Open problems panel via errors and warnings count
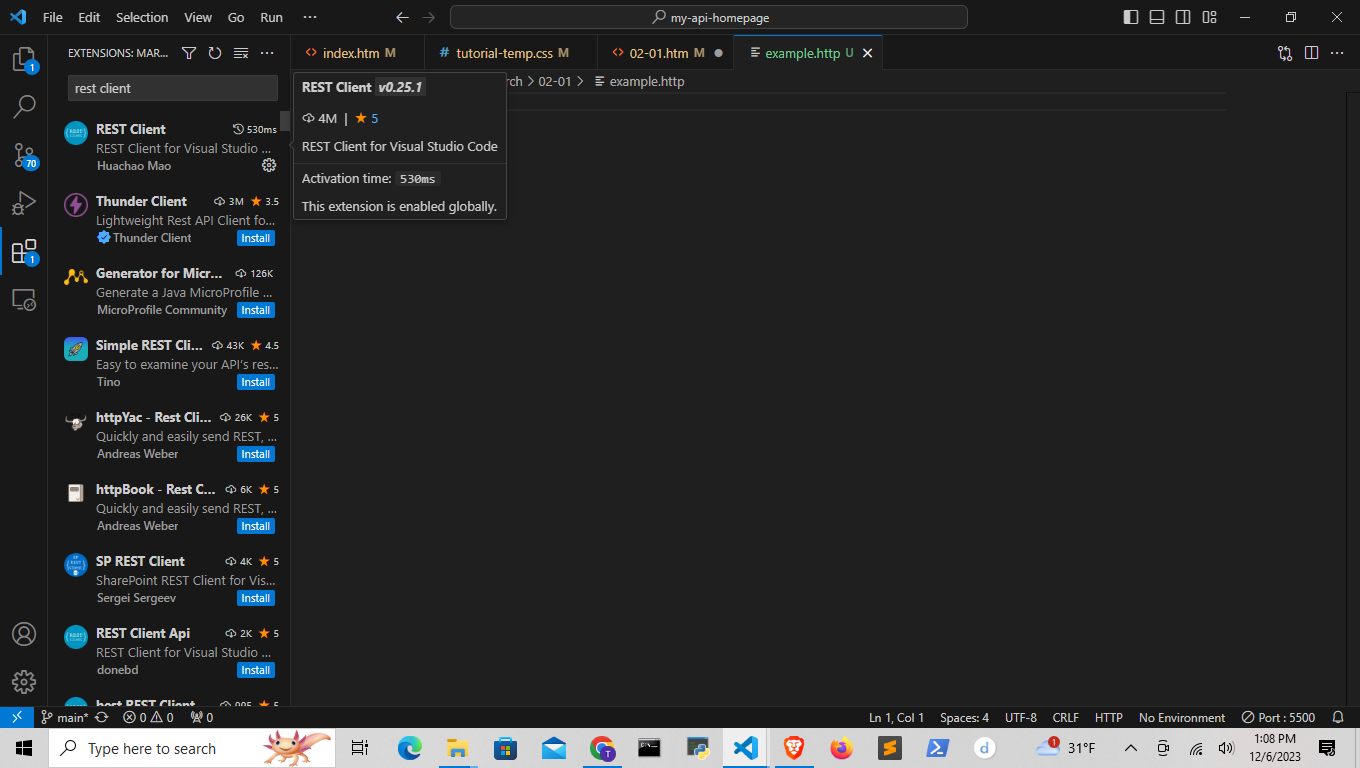The height and width of the screenshot is (768, 1360). 148,717
